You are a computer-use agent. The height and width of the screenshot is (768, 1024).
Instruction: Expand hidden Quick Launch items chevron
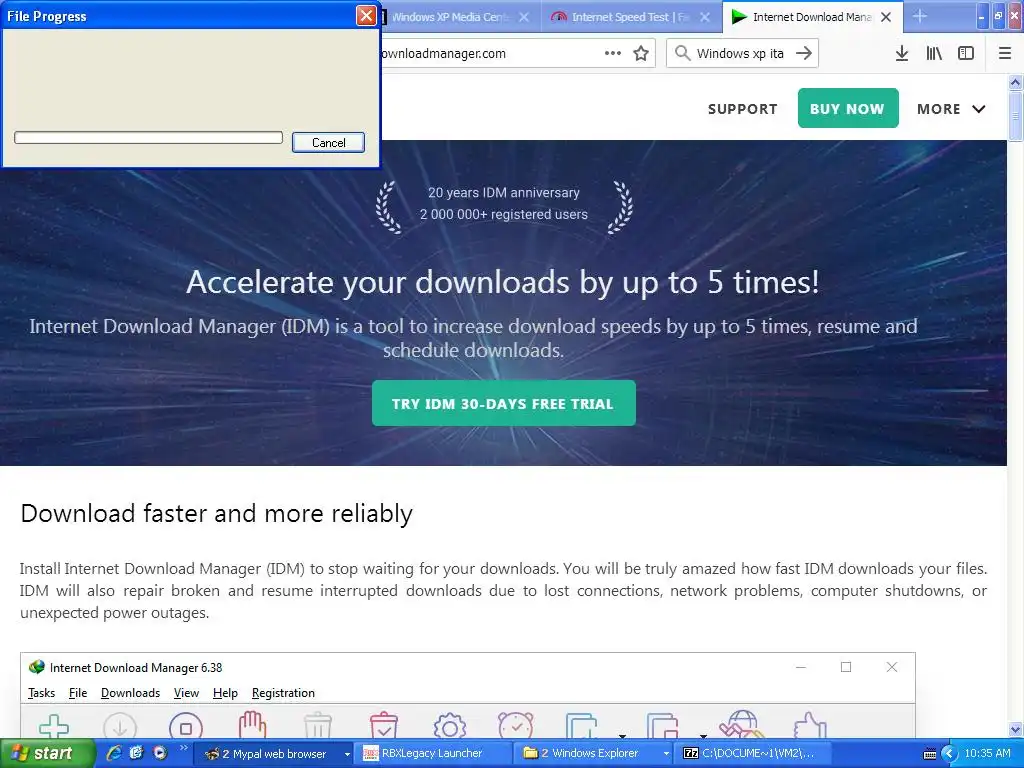[x=184, y=748]
